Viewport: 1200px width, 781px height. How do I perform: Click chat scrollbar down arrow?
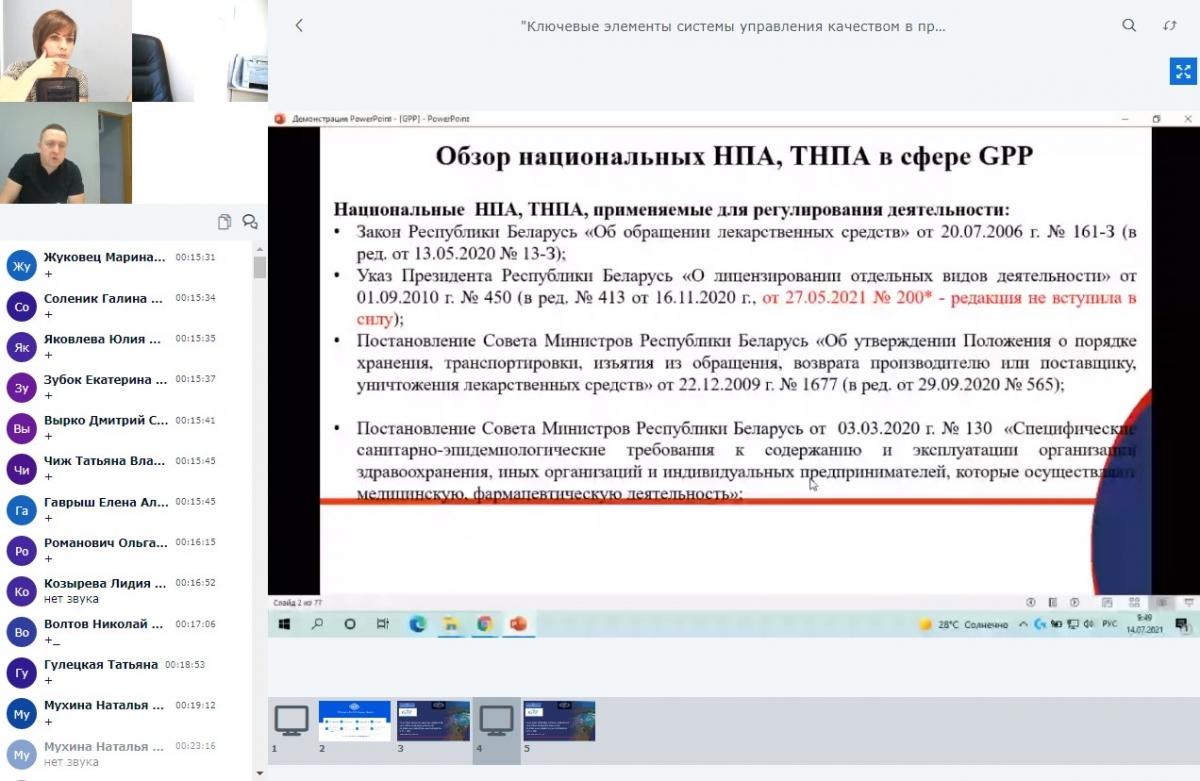click(260, 773)
